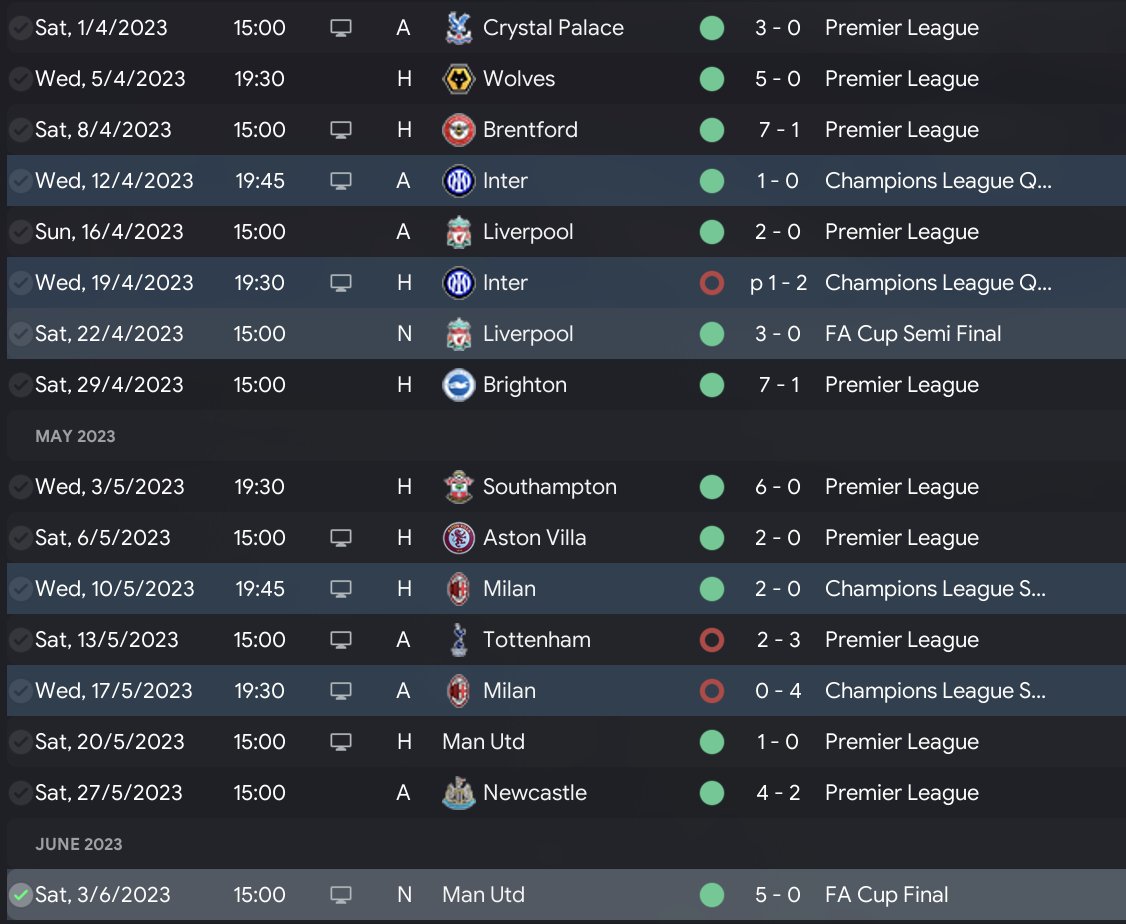
Task: Collapse the JUNE 2023 month section header
Action: pyautogui.click(x=79, y=844)
